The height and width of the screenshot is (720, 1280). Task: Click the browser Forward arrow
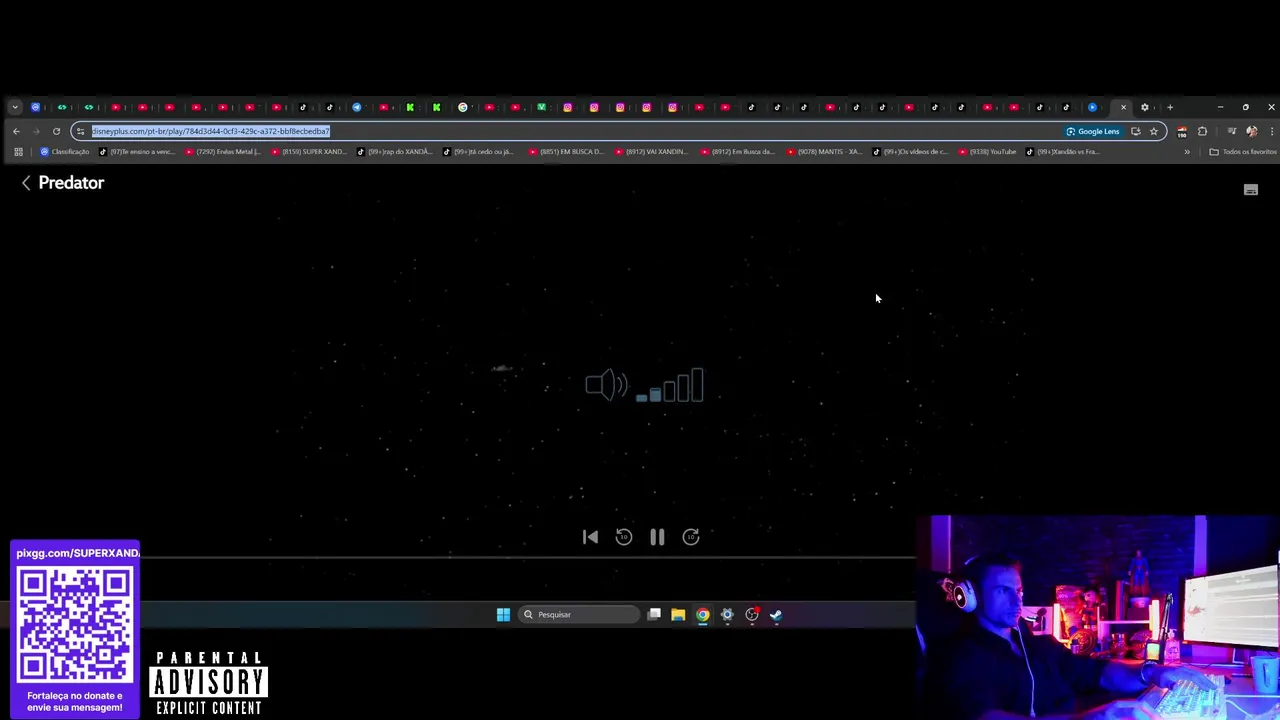pyautogui.click(x=36, y=131)
